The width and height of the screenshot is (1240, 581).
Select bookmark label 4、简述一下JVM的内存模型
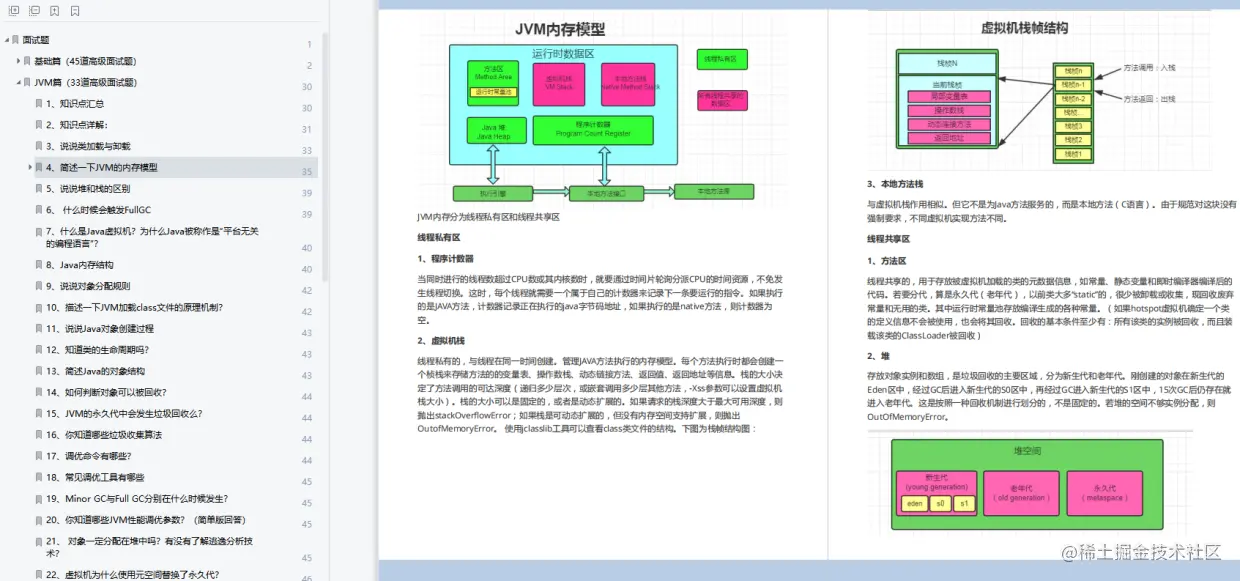click(x=102, y=168)
